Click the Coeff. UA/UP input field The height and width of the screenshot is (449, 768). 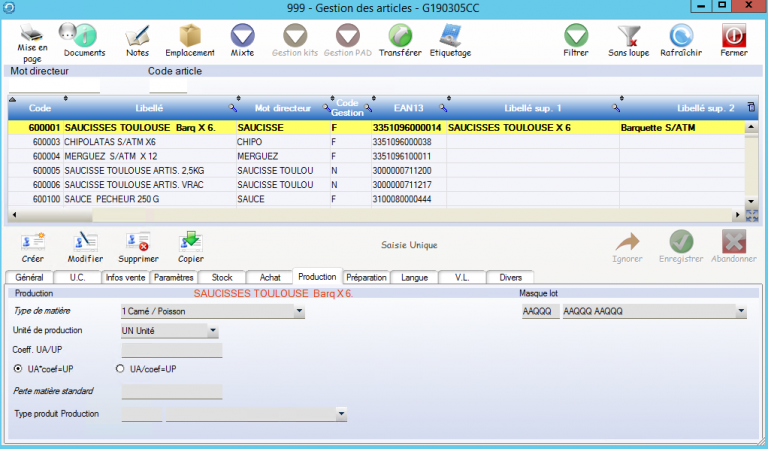coord(171,350)
